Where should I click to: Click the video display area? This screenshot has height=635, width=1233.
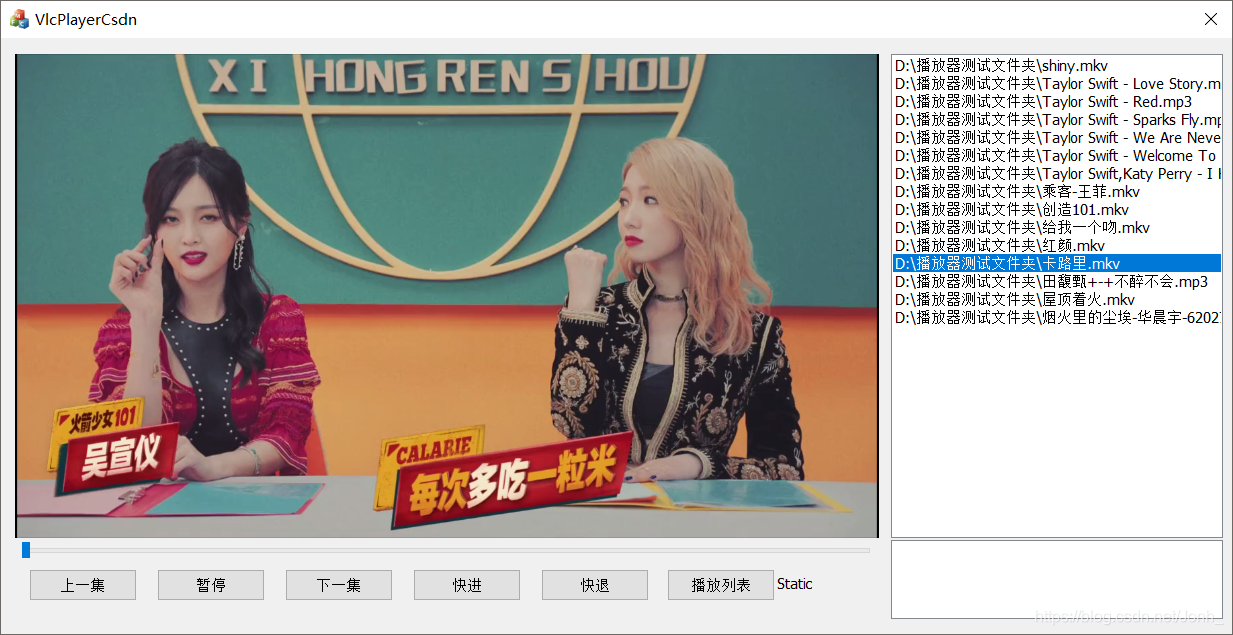447,296
